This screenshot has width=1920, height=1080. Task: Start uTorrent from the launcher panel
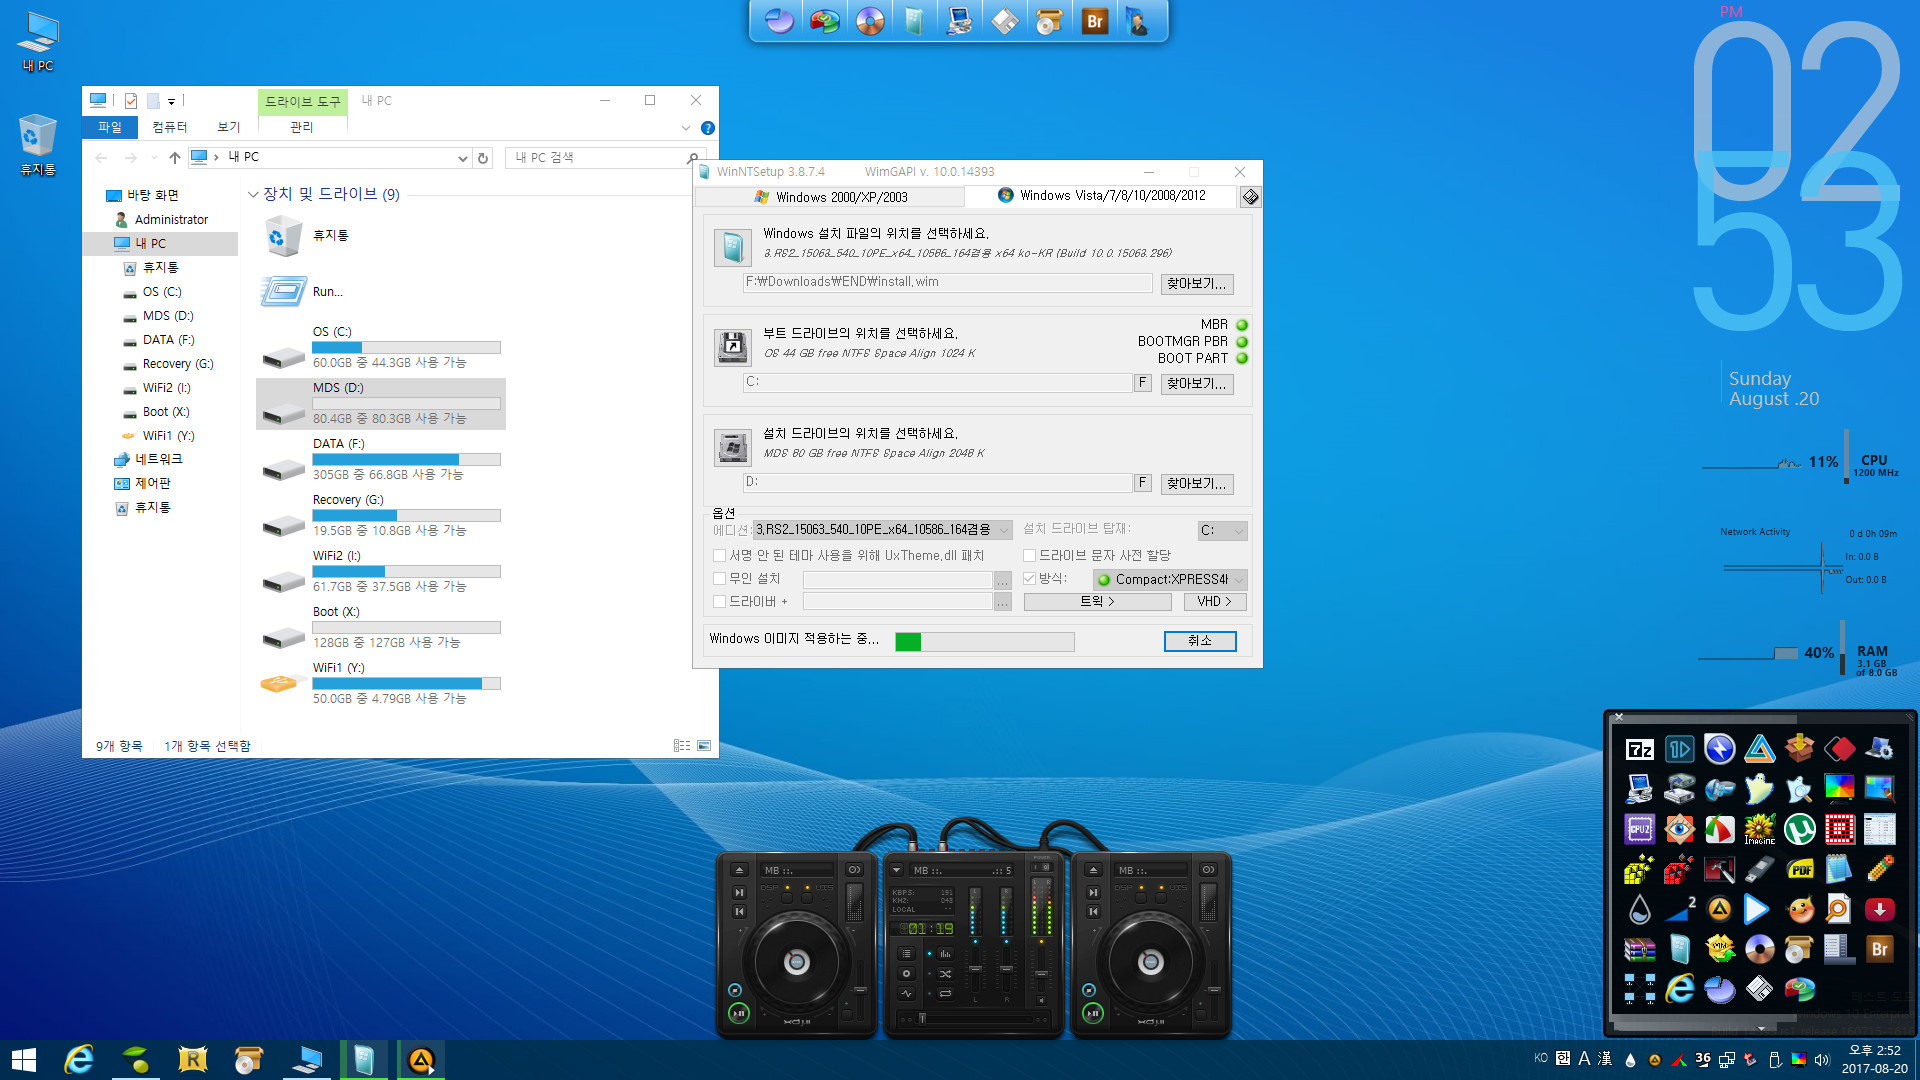click(1799, 829)
